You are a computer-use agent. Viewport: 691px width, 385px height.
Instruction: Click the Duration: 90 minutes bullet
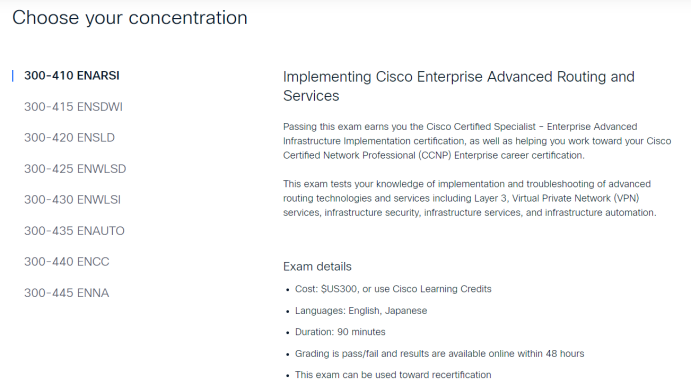coord(340,332)
